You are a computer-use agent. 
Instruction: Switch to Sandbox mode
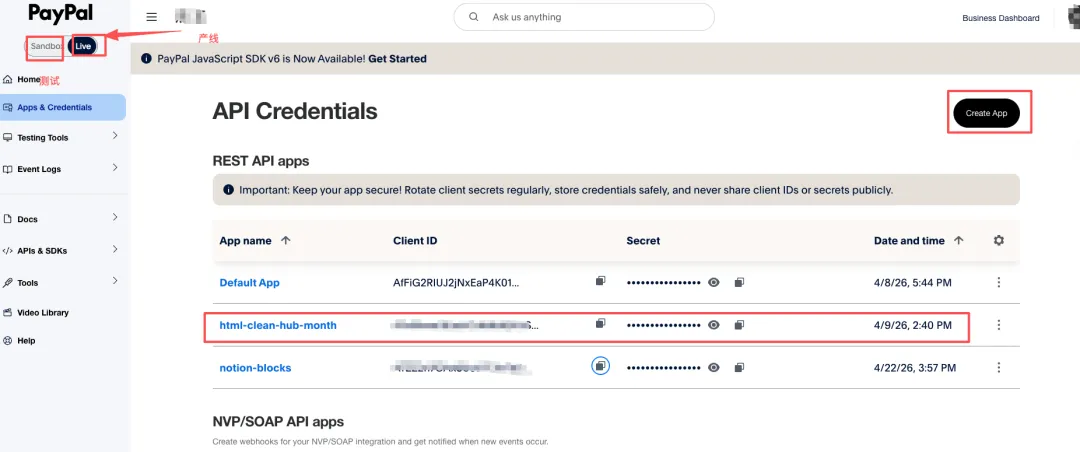coord(46,46)
